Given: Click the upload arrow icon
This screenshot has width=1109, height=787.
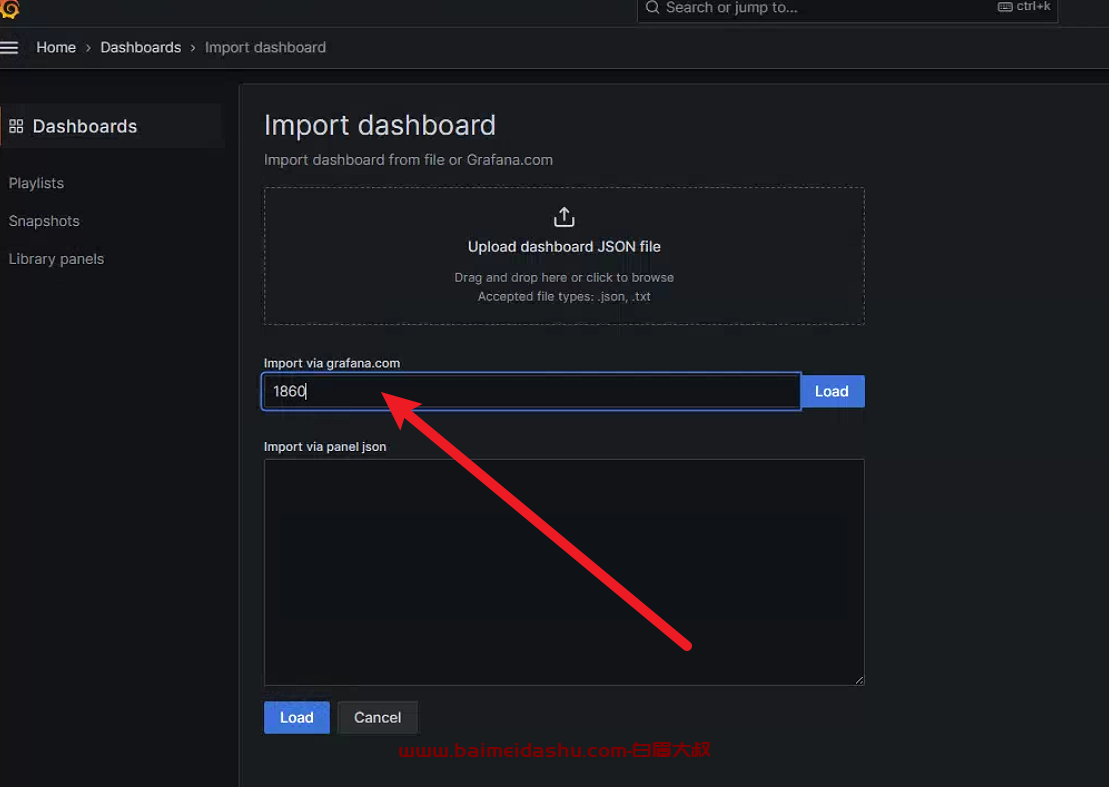Looking at the screenshot, I should coord(564,217).
